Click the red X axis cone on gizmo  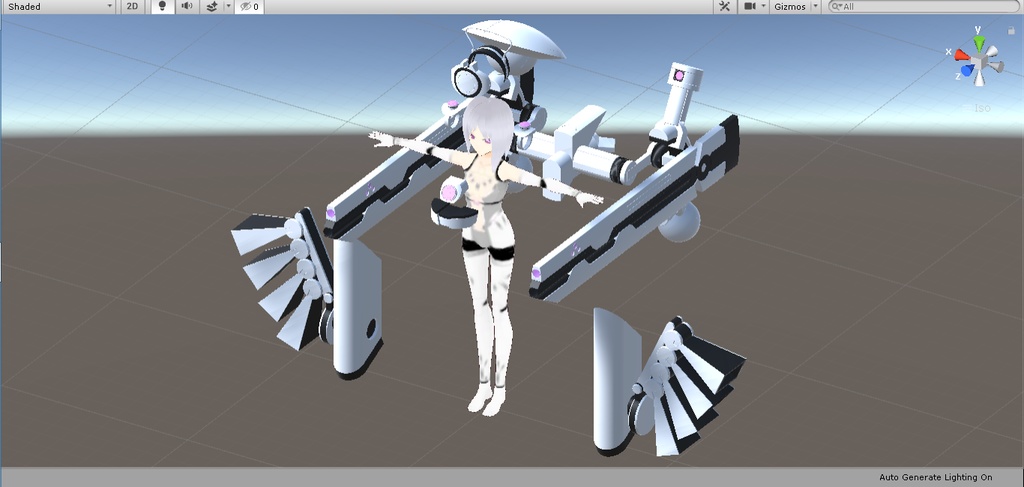[x=963, y=55]
